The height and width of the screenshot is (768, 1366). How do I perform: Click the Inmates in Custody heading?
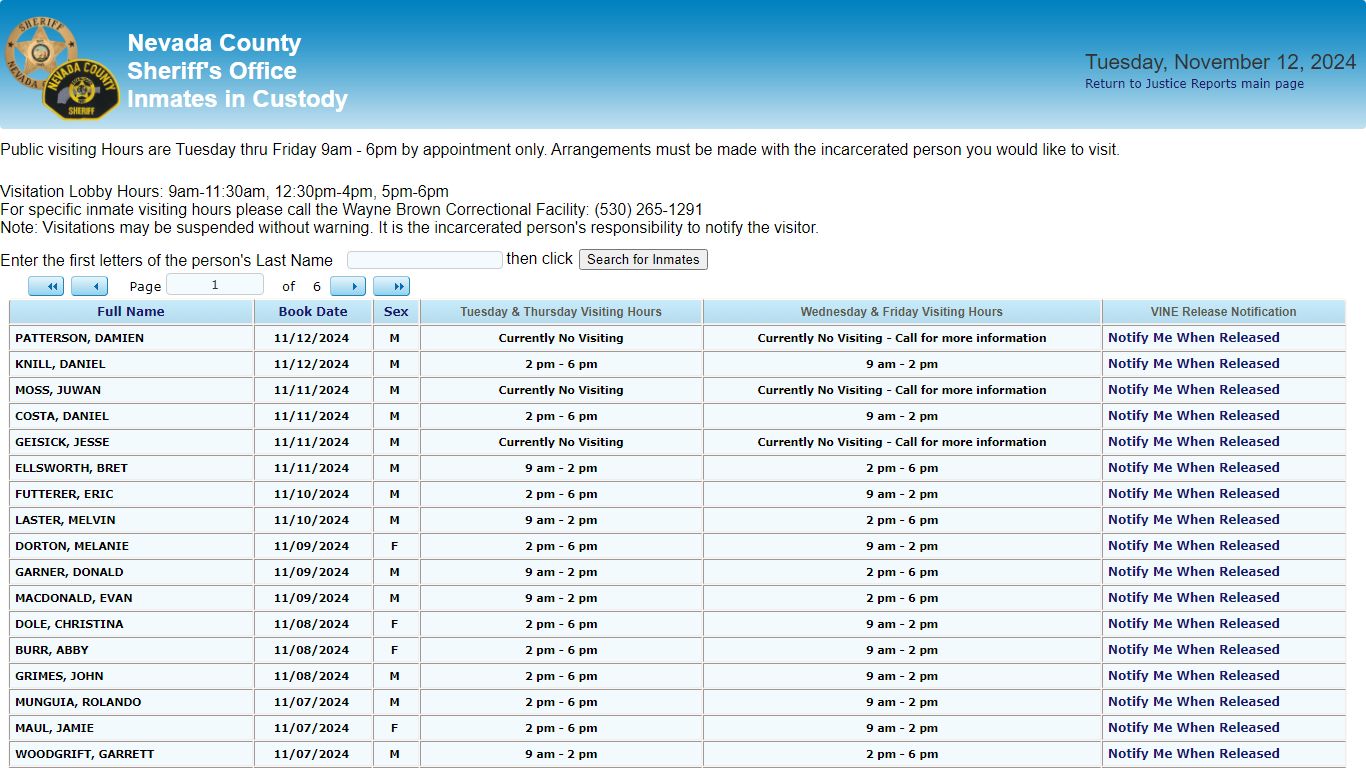click(237, 99)
